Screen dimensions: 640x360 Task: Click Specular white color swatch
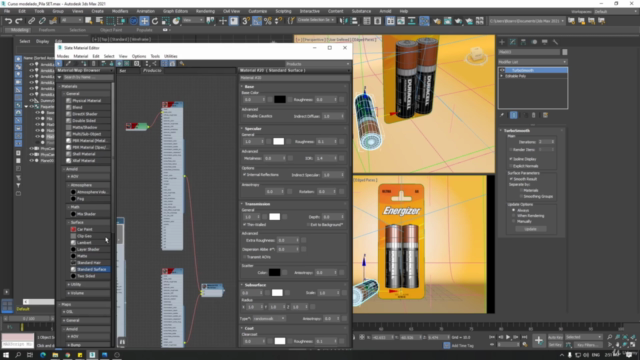tap(278, 141)
